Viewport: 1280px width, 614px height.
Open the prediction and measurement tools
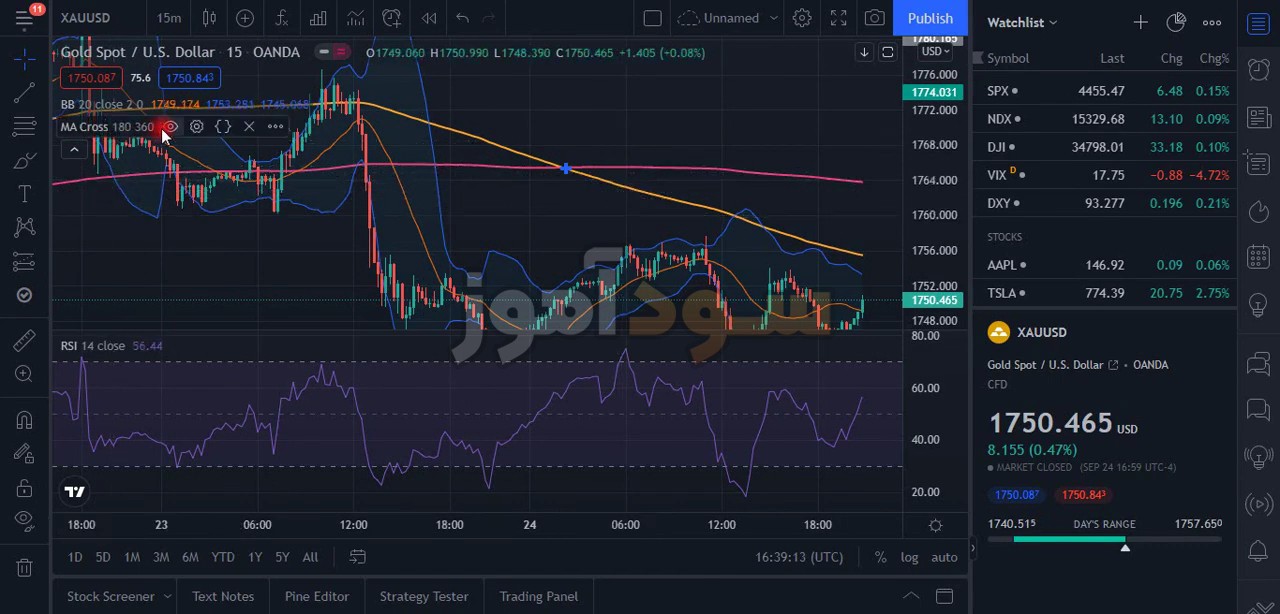coord(25,262)
